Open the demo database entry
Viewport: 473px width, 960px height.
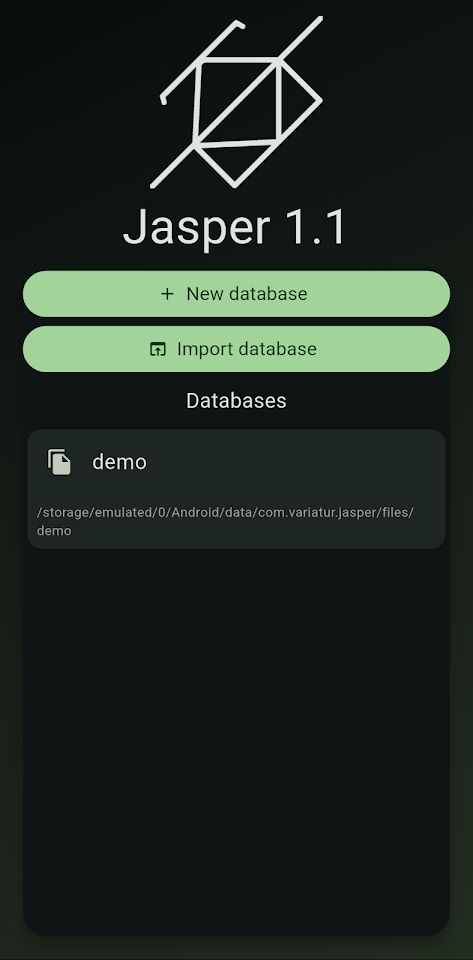pos(236,489)
